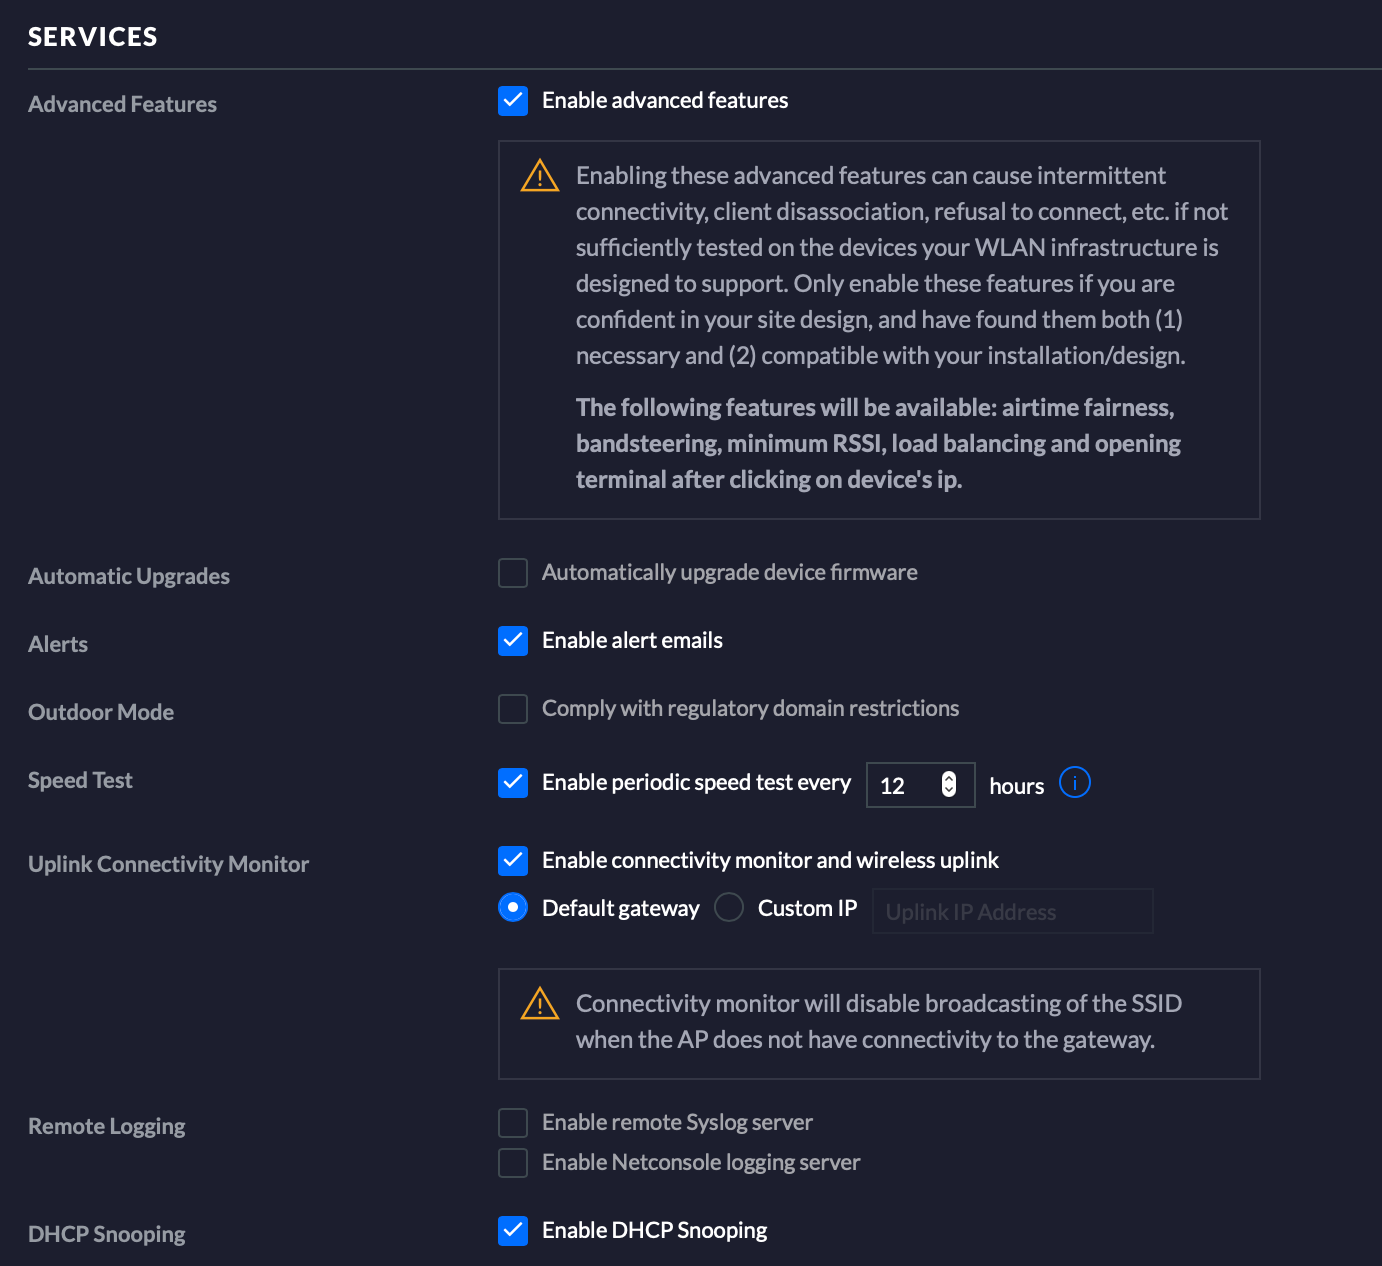Viewport: 1382px width, 1266px height.
Task: Click the advanced features warning triangle icon
Action: tap(540, 176)
